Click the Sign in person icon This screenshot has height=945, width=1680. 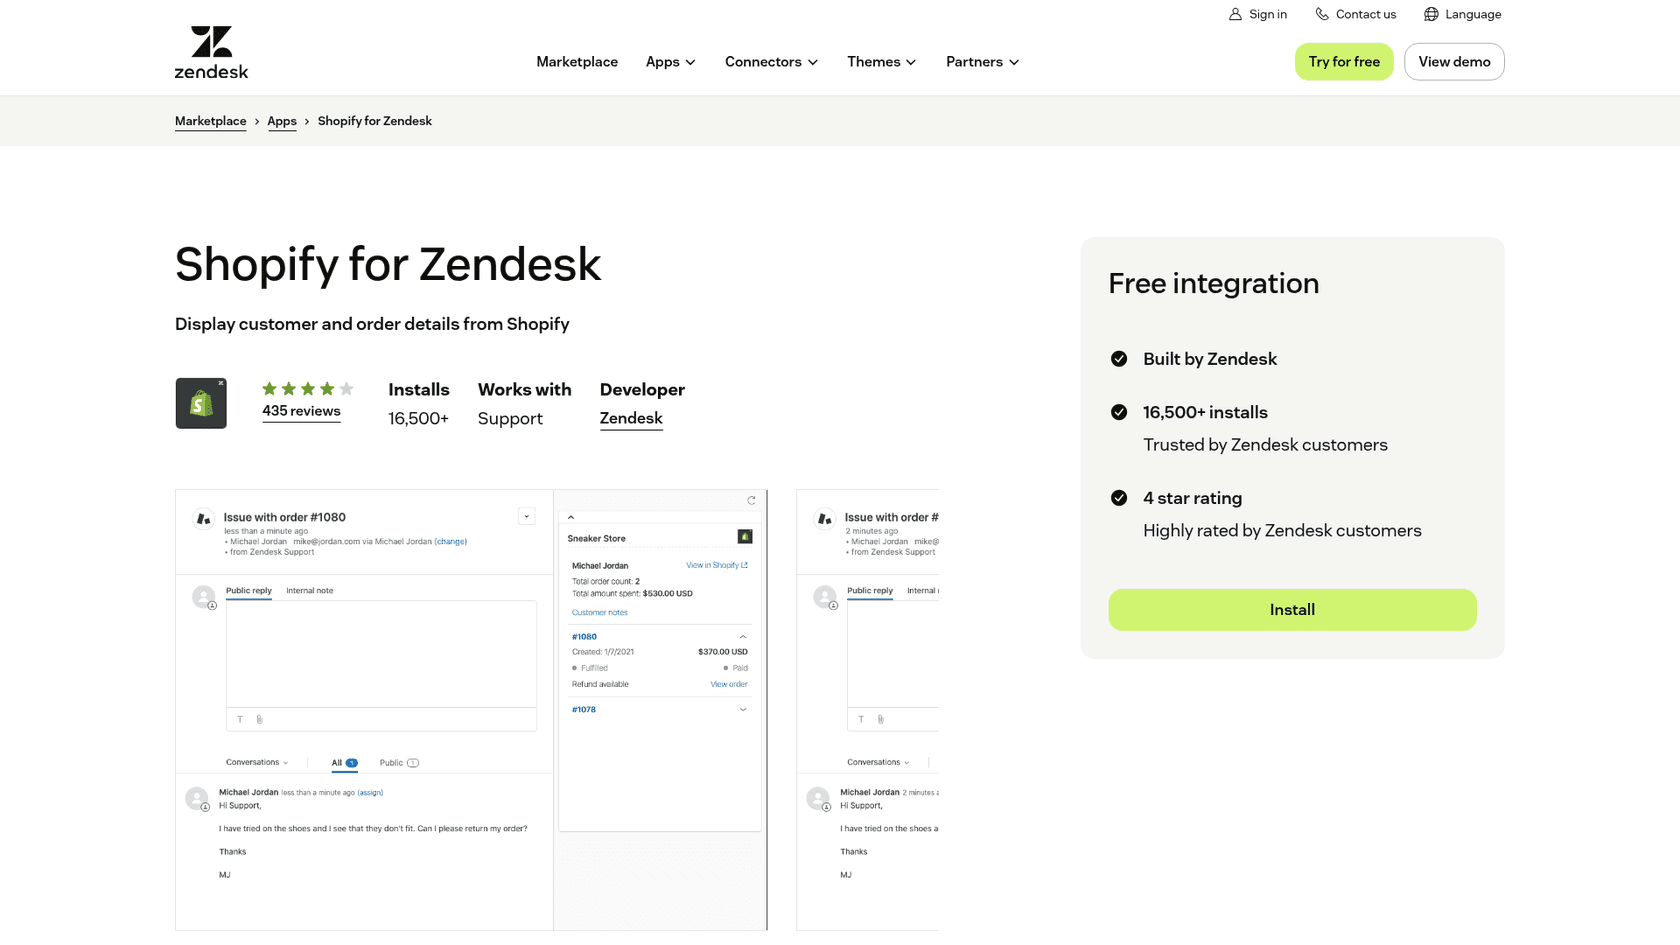pos(1235,14)
